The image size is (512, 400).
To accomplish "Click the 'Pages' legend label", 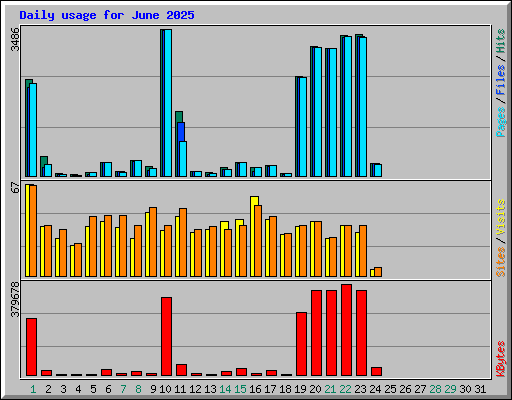I will (501, 122).
